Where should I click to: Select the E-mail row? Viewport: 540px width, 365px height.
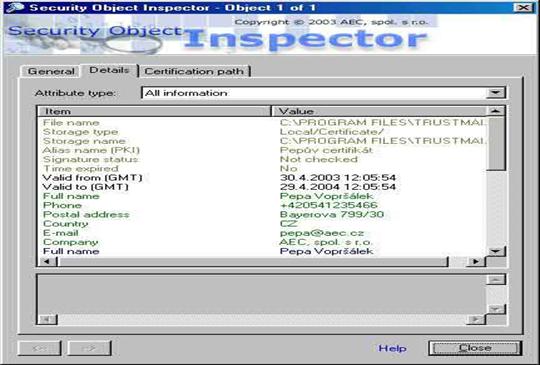tap(262, 233)
